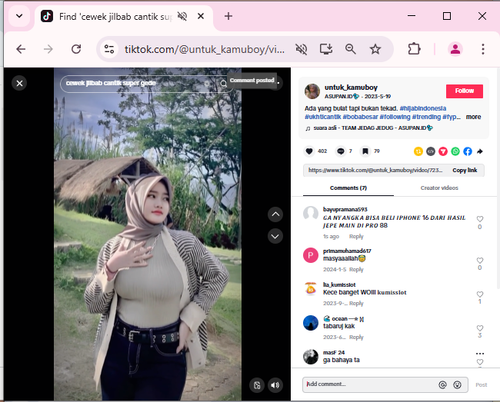Like the 'tabaruj kak' comment
This screenshot has height=402, width=500.
pos(480,328)
